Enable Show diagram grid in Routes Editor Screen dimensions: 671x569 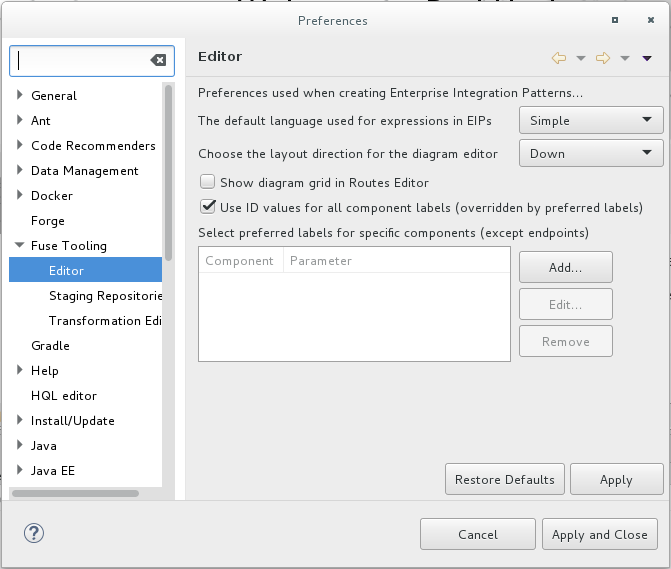coord(208,182)
